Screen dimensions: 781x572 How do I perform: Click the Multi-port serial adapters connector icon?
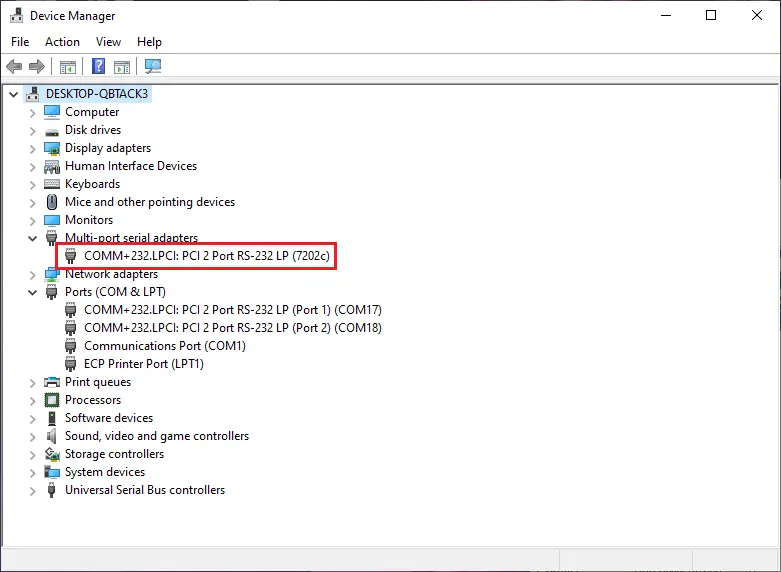pyautogui.click(x=52, y=238)
